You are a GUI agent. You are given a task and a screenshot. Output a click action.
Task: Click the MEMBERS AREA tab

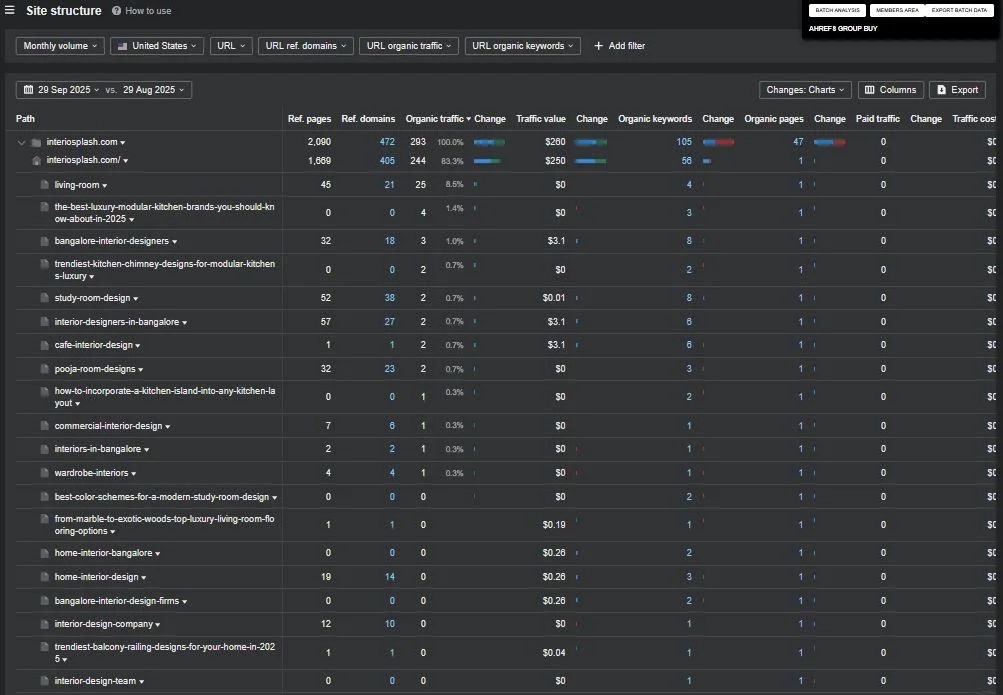tap(897, 10)
